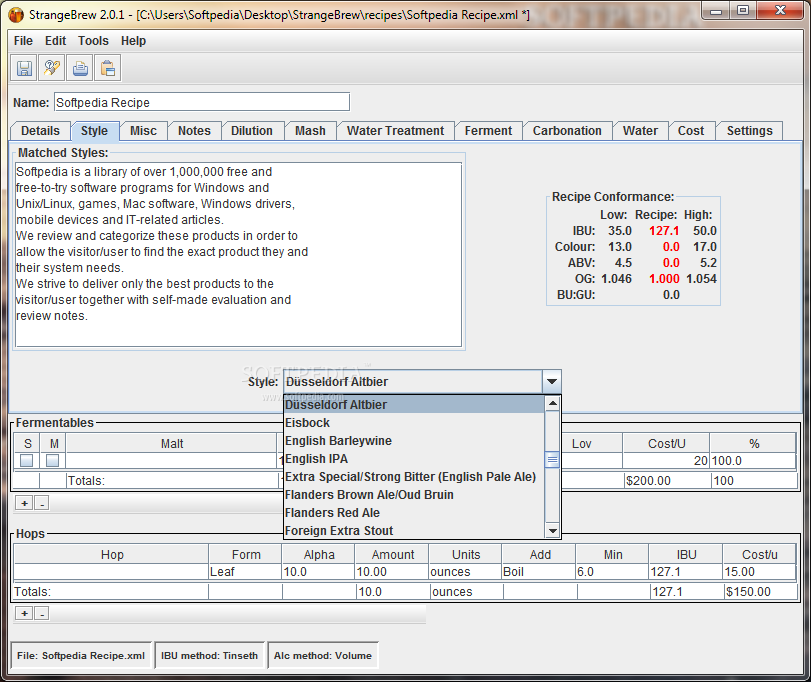811x682 pixels.
Task: Open the Edit menu
Action: (x=55, y=41)
